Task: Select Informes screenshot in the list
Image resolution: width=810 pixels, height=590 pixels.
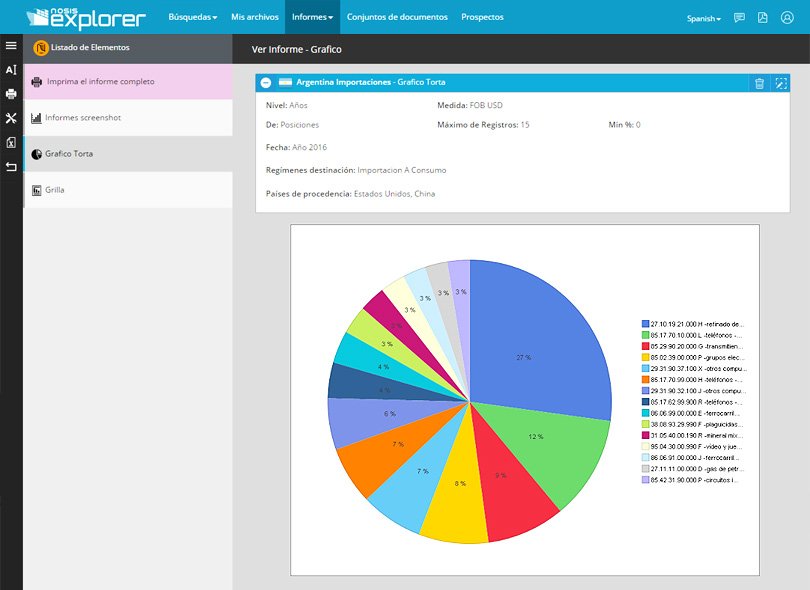Action: 128,118
